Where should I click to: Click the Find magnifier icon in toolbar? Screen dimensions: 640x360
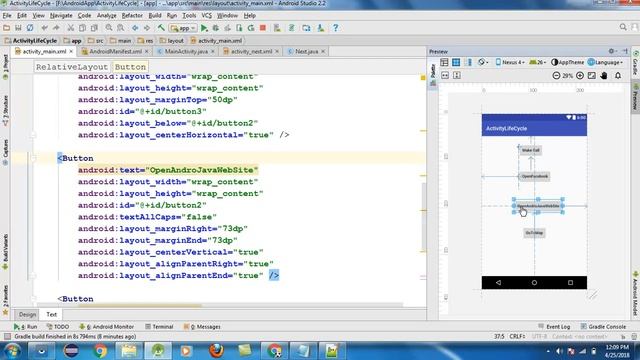pyautogui.click(x=109, y=28)
